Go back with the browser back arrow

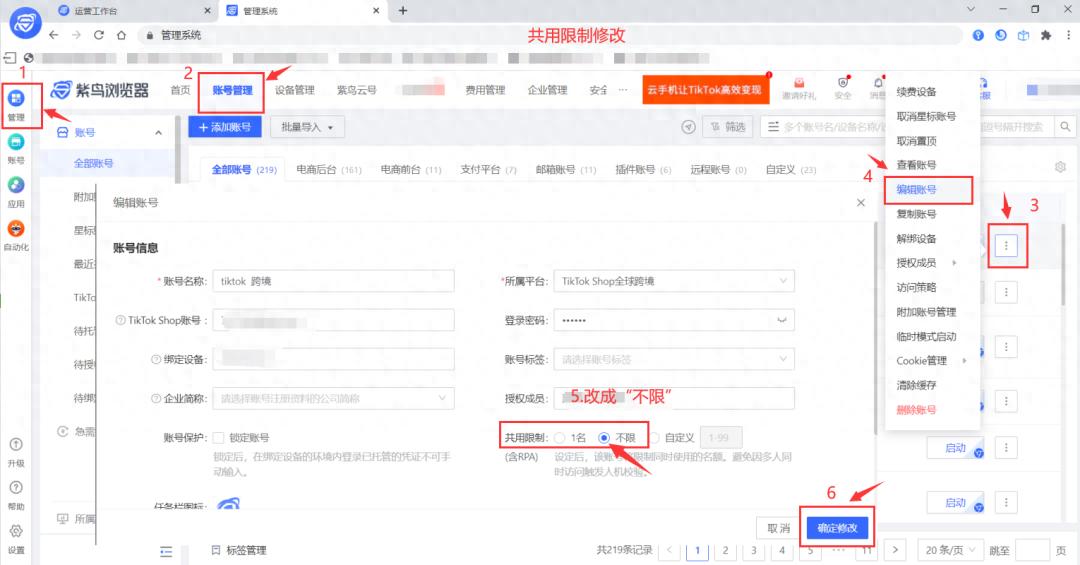coord(54,34)
